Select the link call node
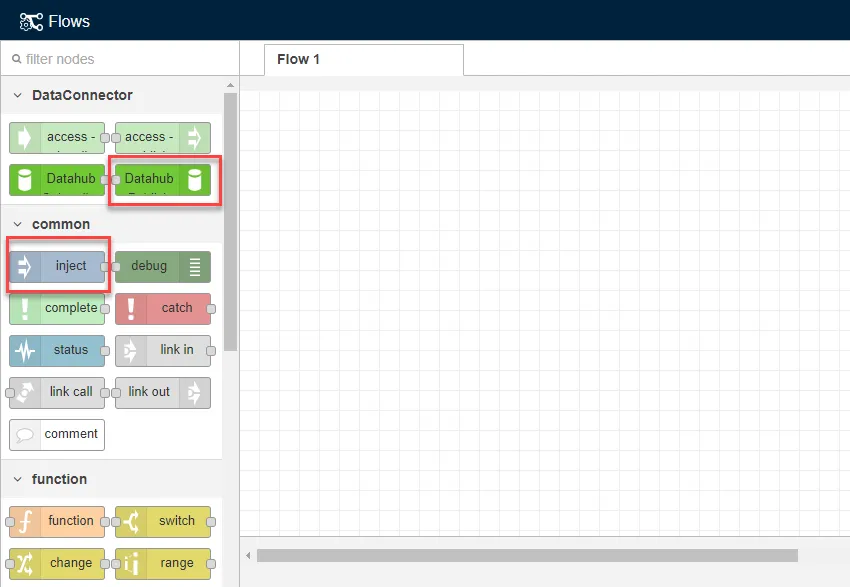The height and width of the screenshot is (587, 850). (x=57, y=392)
